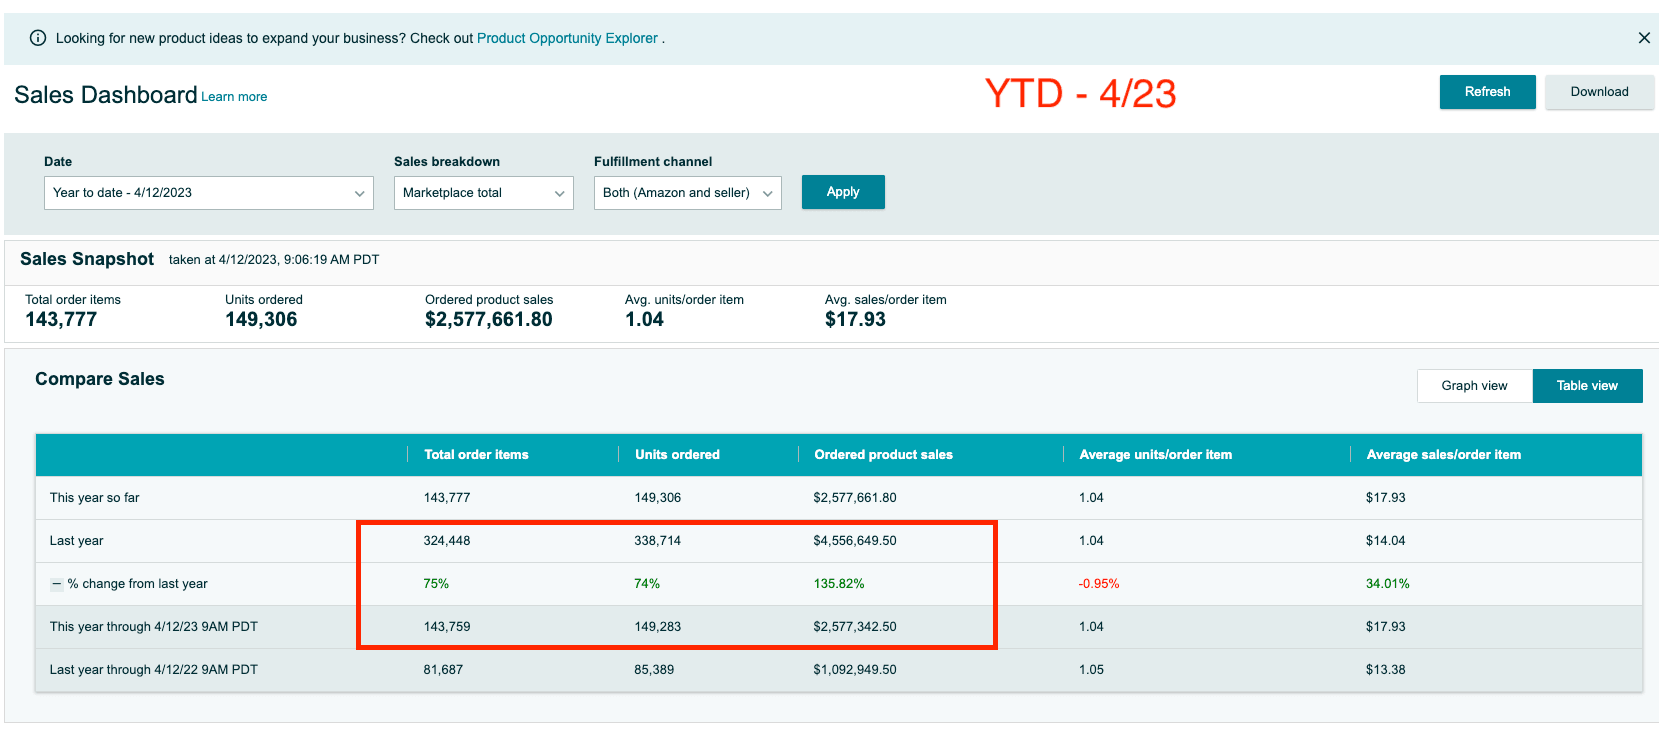Click the Total order items column header
1659x741 pixels.
pyautogui.click(x=476, y=455)
